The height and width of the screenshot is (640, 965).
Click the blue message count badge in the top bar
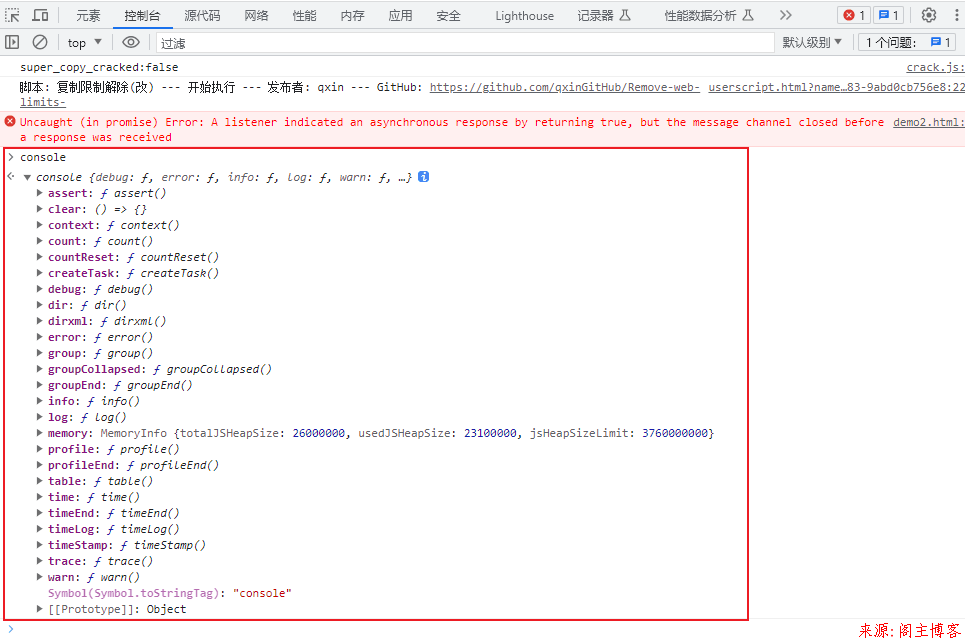888,15
